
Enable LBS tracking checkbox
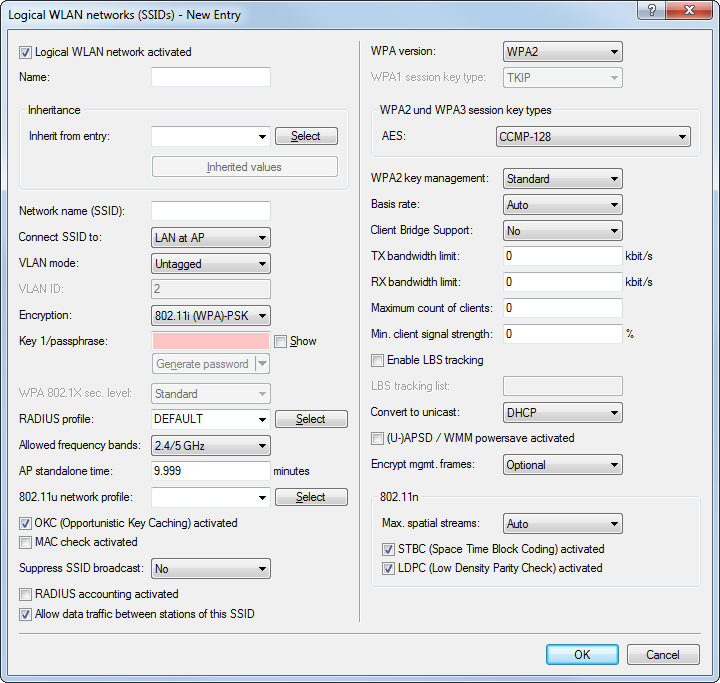377,360
